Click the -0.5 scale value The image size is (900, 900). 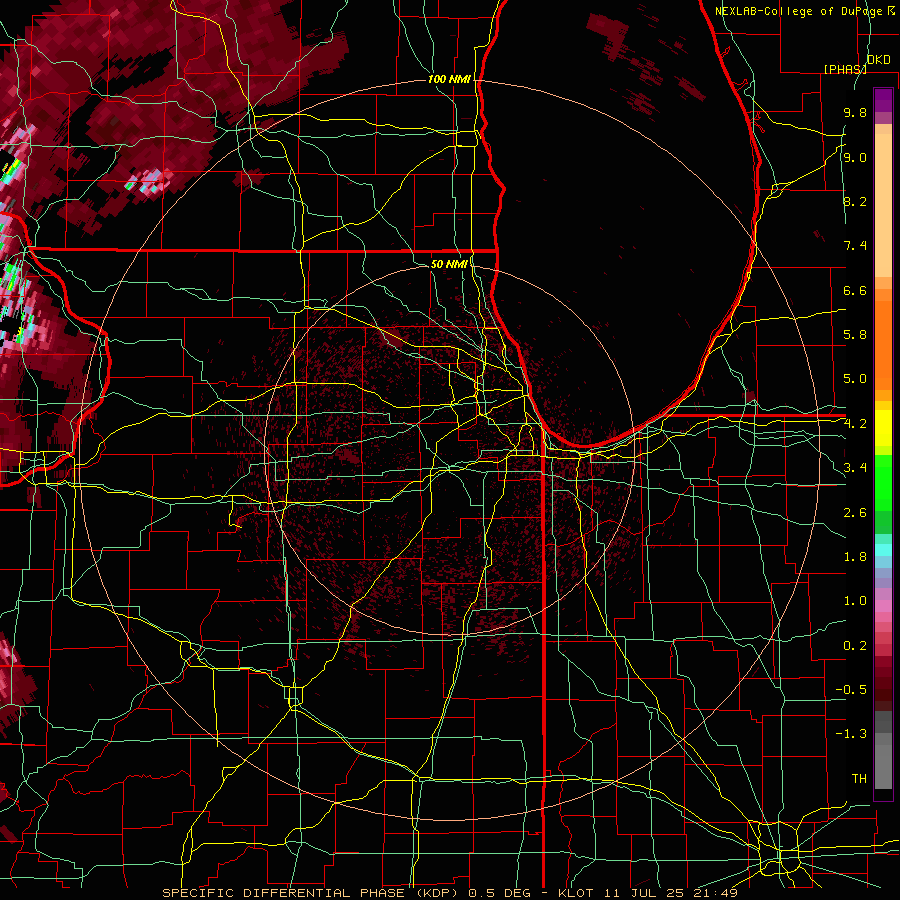pos(851,690)
